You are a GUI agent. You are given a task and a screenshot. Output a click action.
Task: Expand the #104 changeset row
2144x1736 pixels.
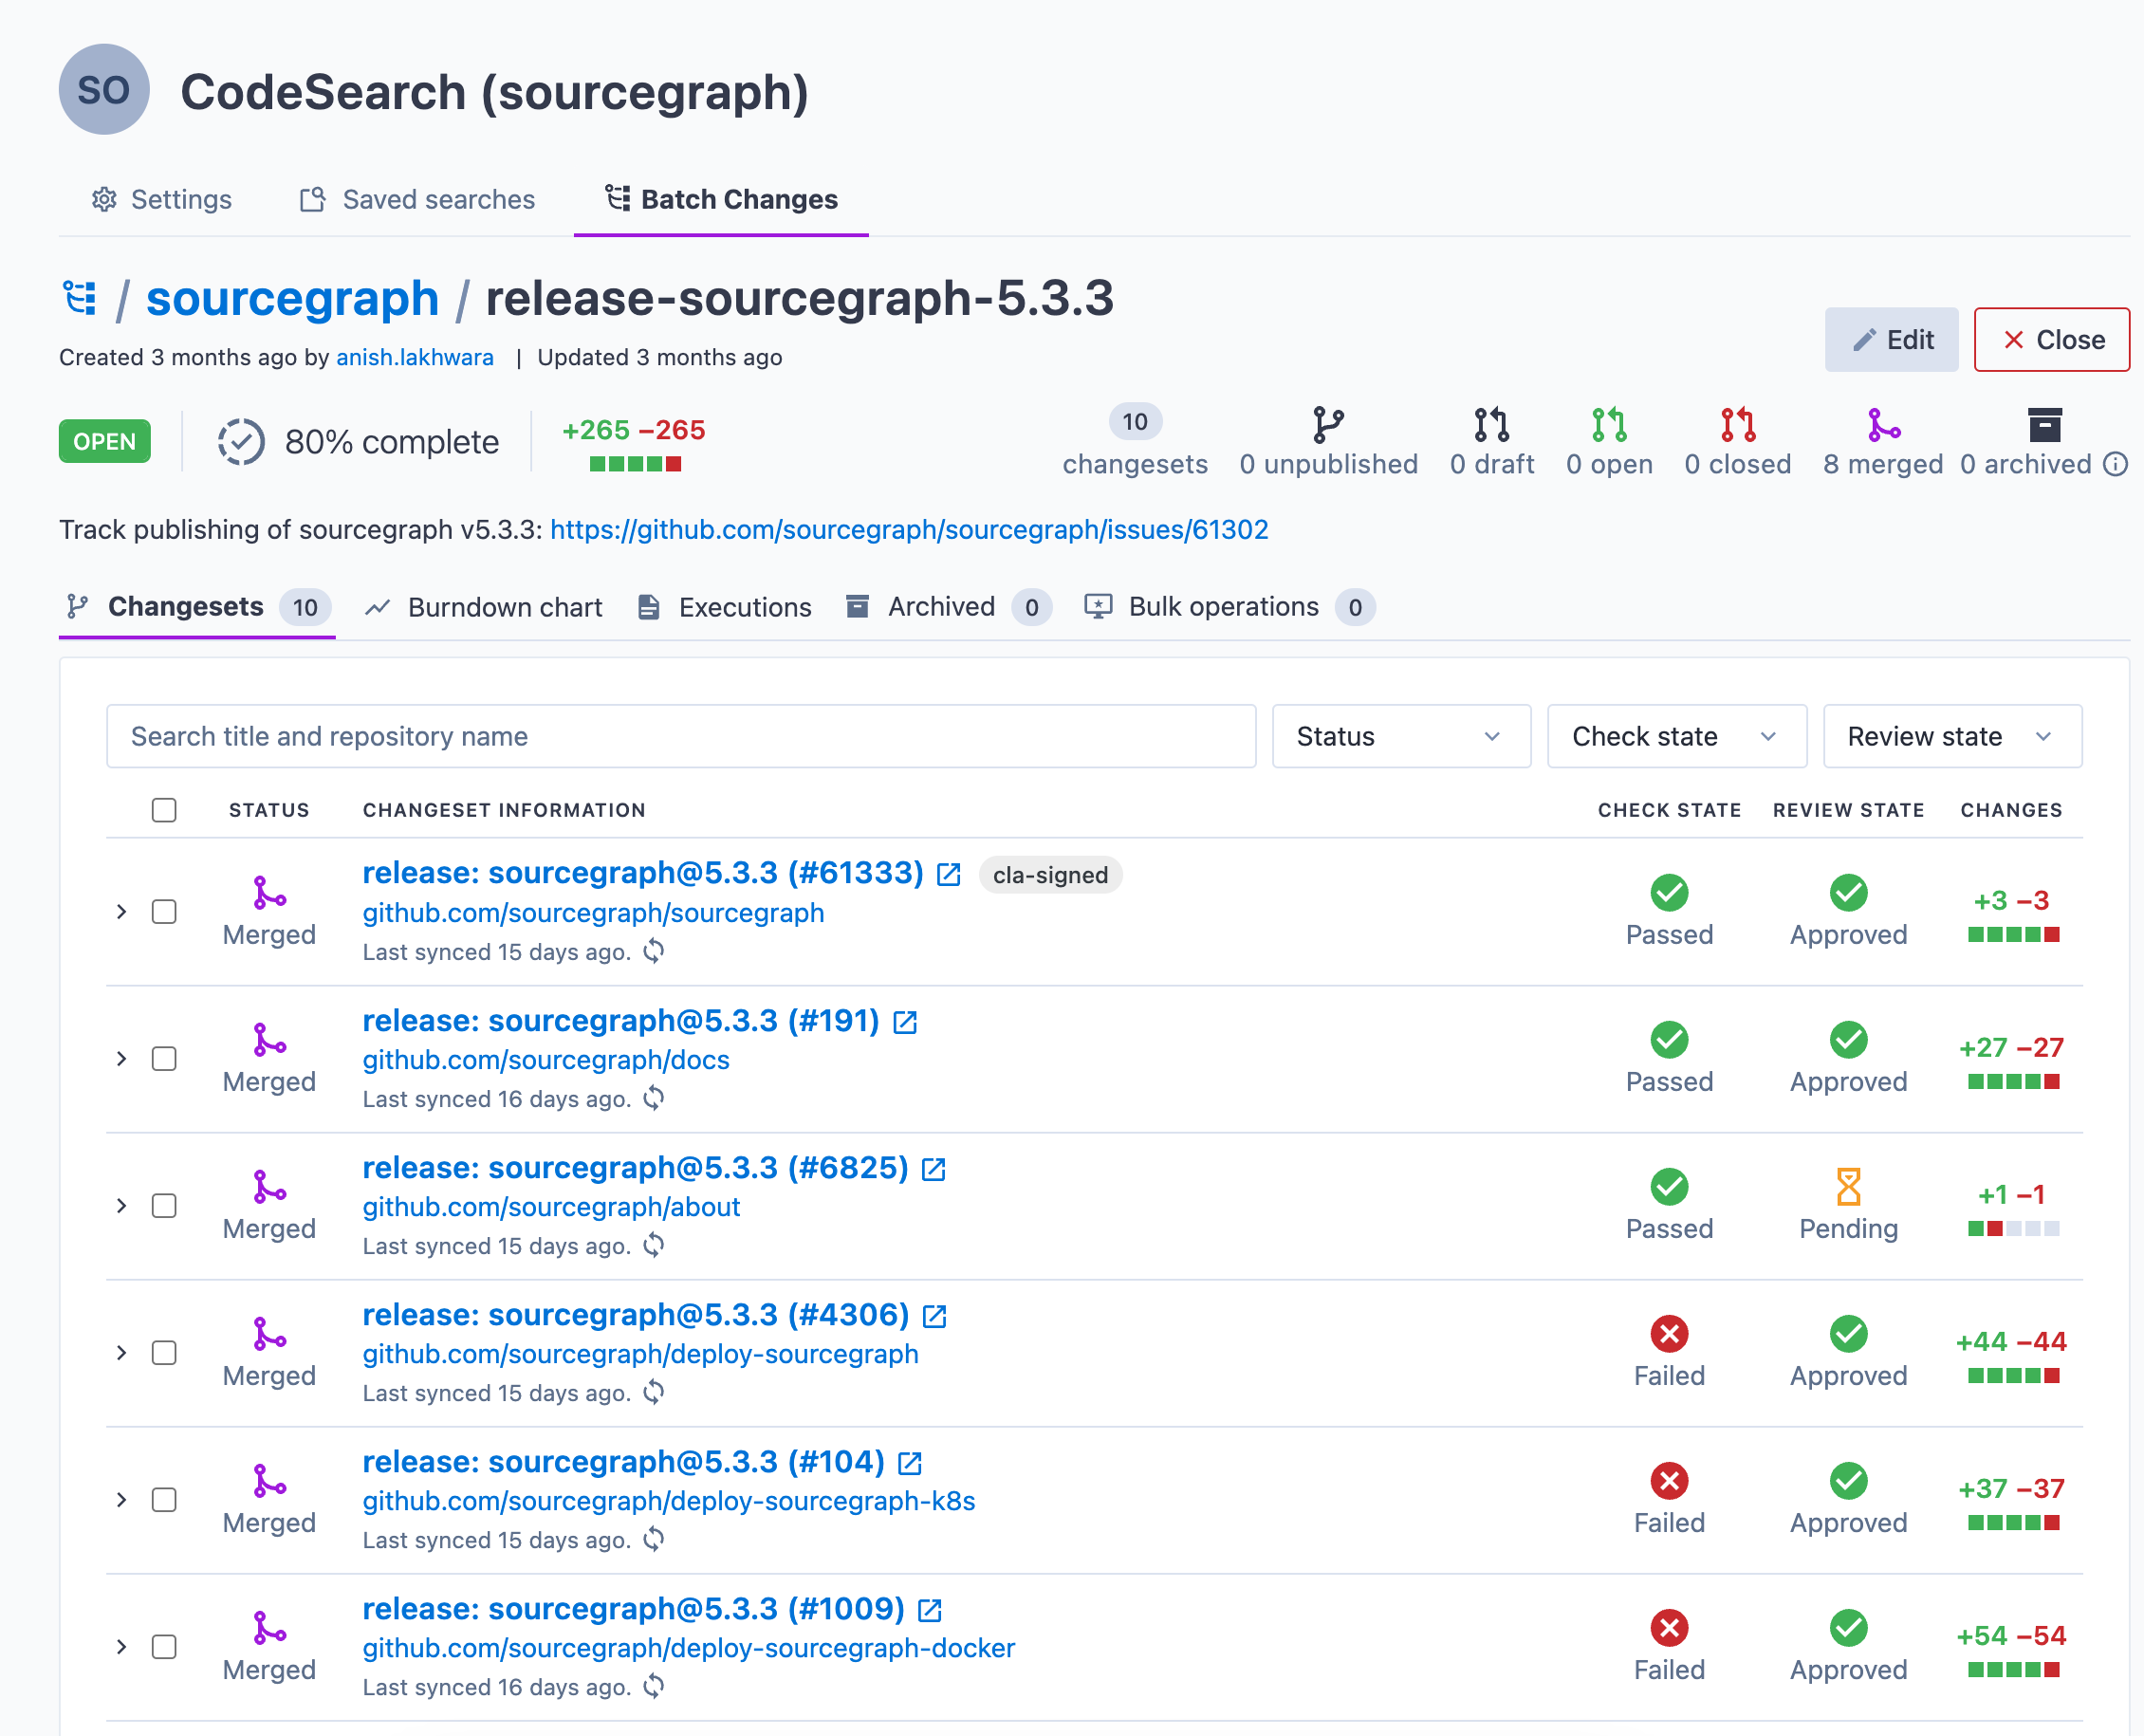pyautogui.click(x=121, y=1499)
